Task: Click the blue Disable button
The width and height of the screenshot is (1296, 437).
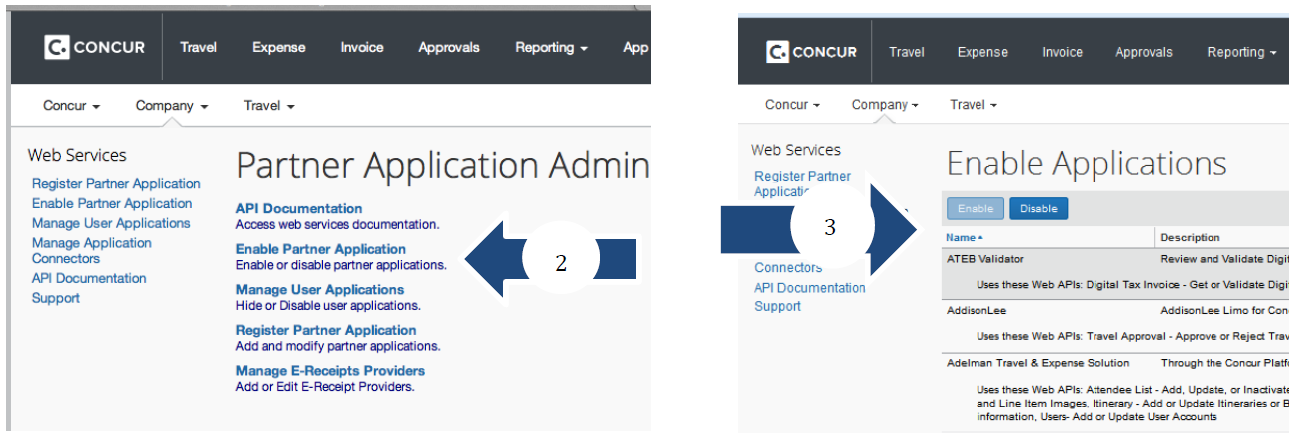Action: [1038, 208]
